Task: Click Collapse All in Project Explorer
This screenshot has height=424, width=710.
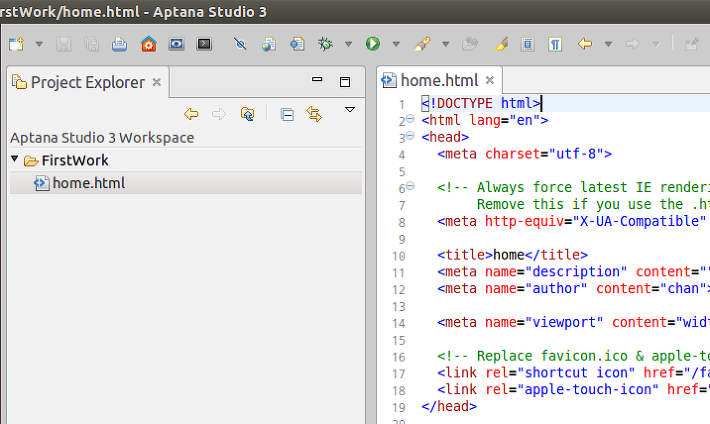Action: (287, 114)
